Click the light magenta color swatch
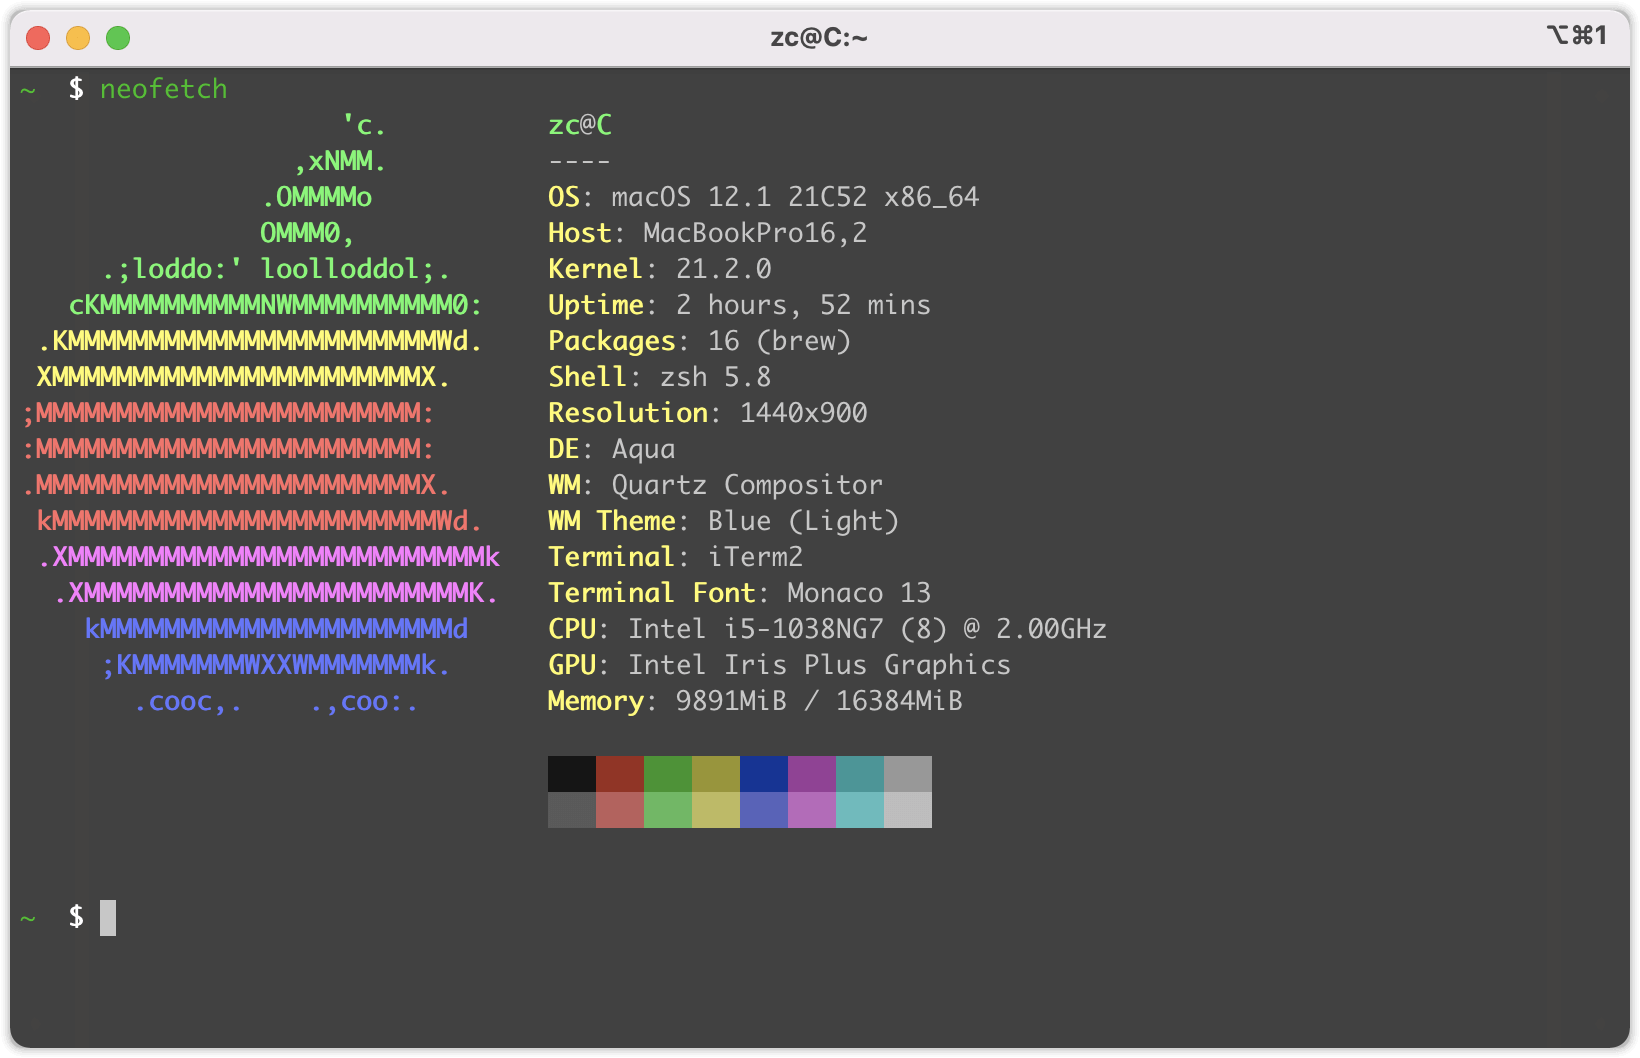1640x1058 pixels. [x=812, y=810]
